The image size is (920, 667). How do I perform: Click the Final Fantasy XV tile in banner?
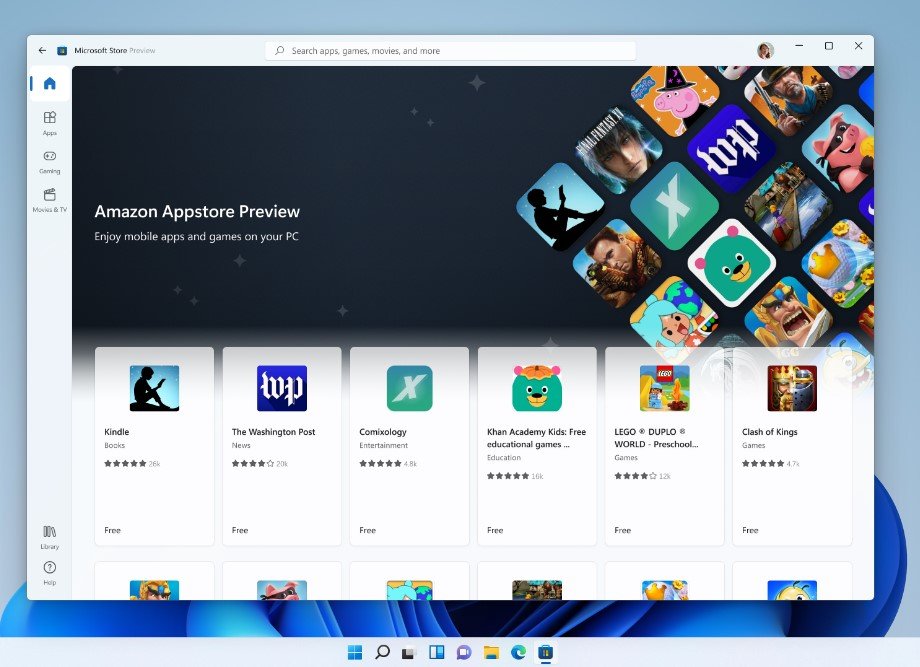coord(618,150)
